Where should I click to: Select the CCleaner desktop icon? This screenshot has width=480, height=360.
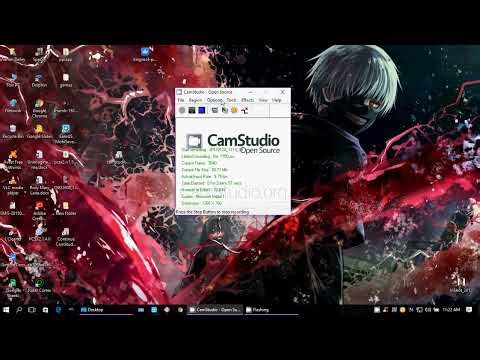(13, 234)
